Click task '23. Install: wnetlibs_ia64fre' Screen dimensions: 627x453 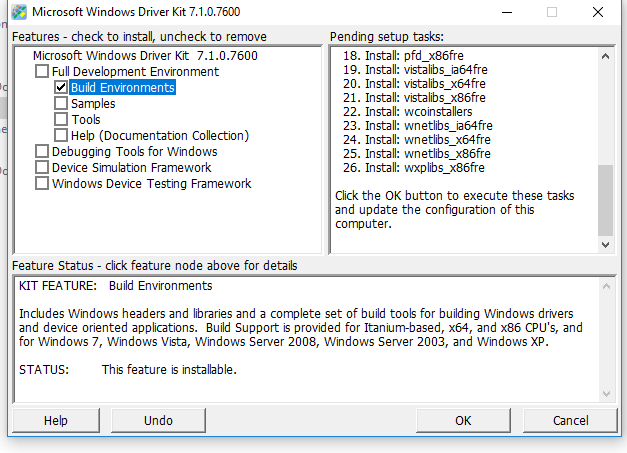417,126
